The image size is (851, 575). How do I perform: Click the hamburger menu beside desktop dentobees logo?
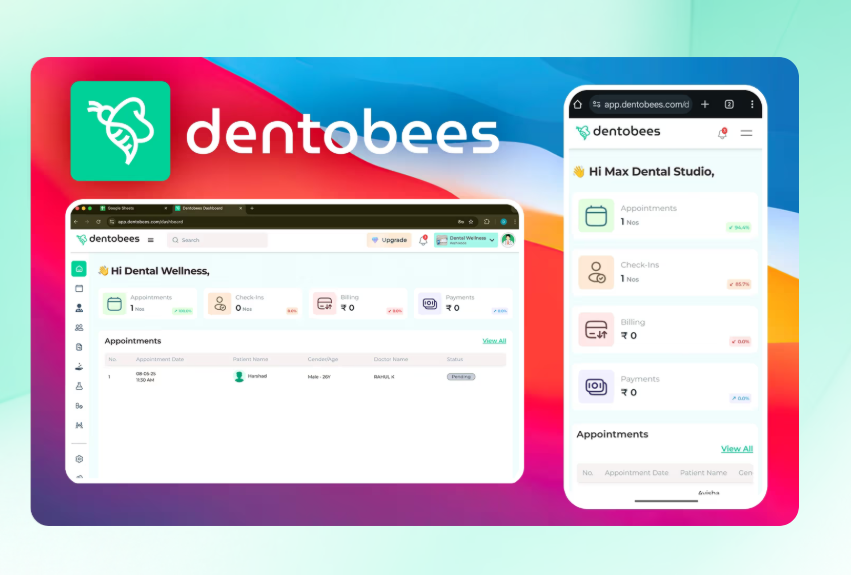[x=151, y=240]
